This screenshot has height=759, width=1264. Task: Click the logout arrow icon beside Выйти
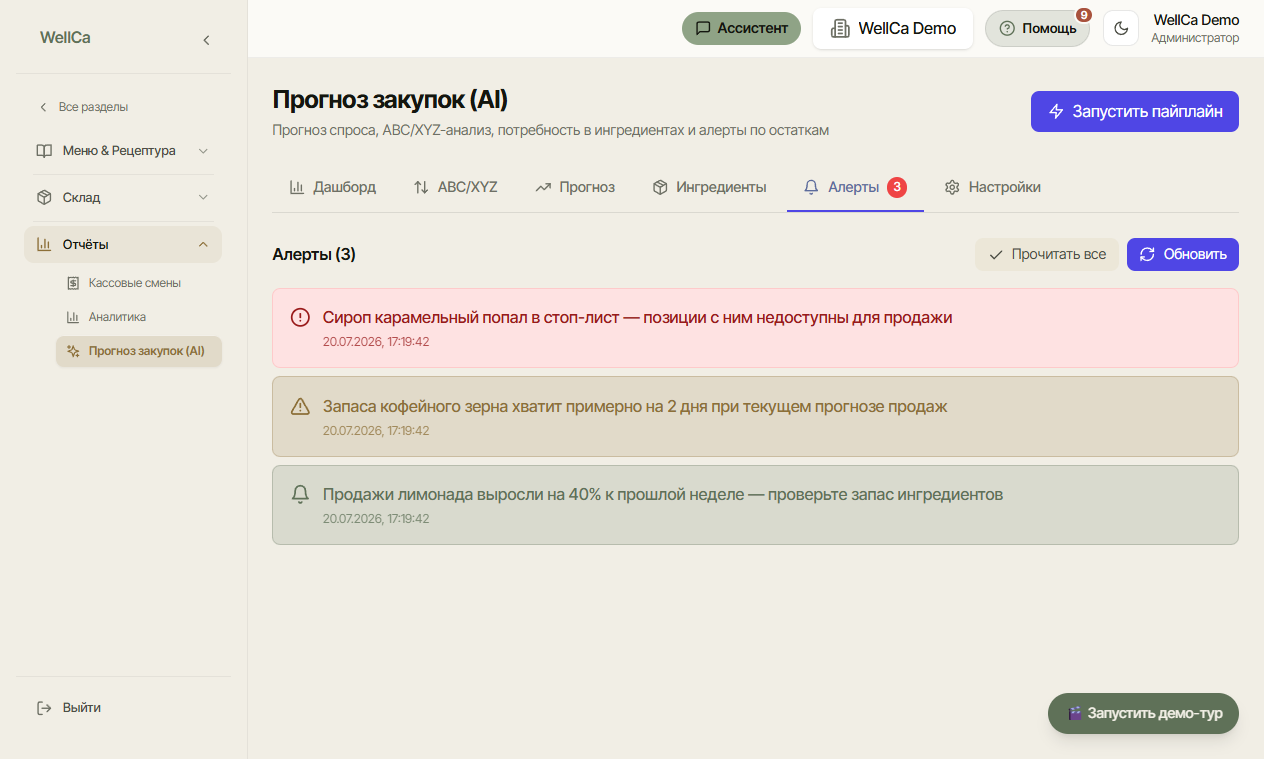[x=44, y=708]
